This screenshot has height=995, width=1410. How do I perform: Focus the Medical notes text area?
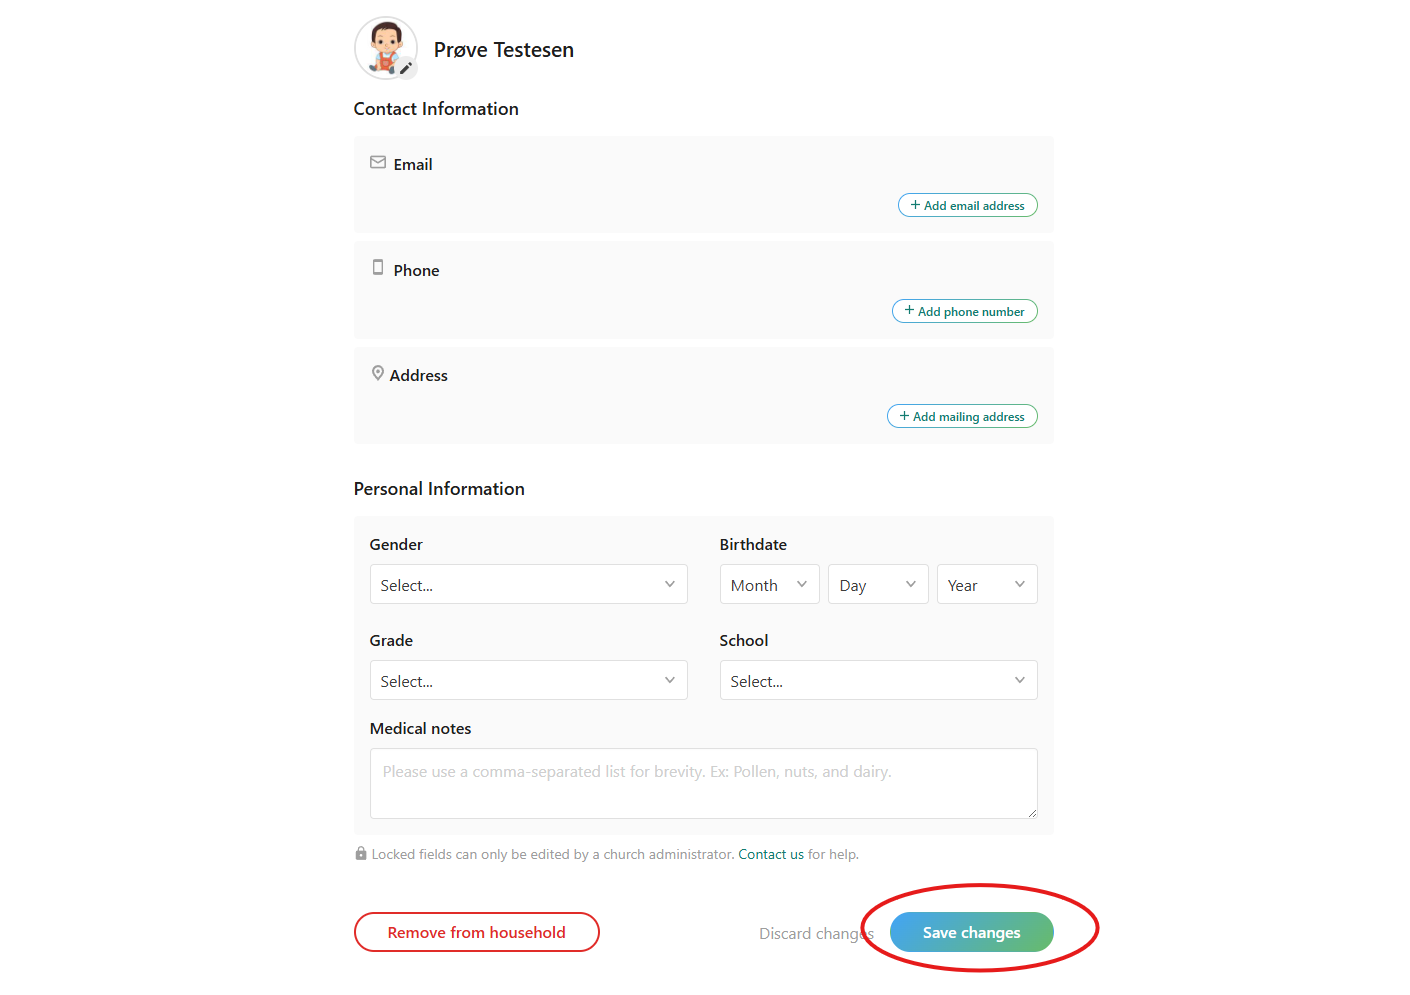click(x=703, y=784)
